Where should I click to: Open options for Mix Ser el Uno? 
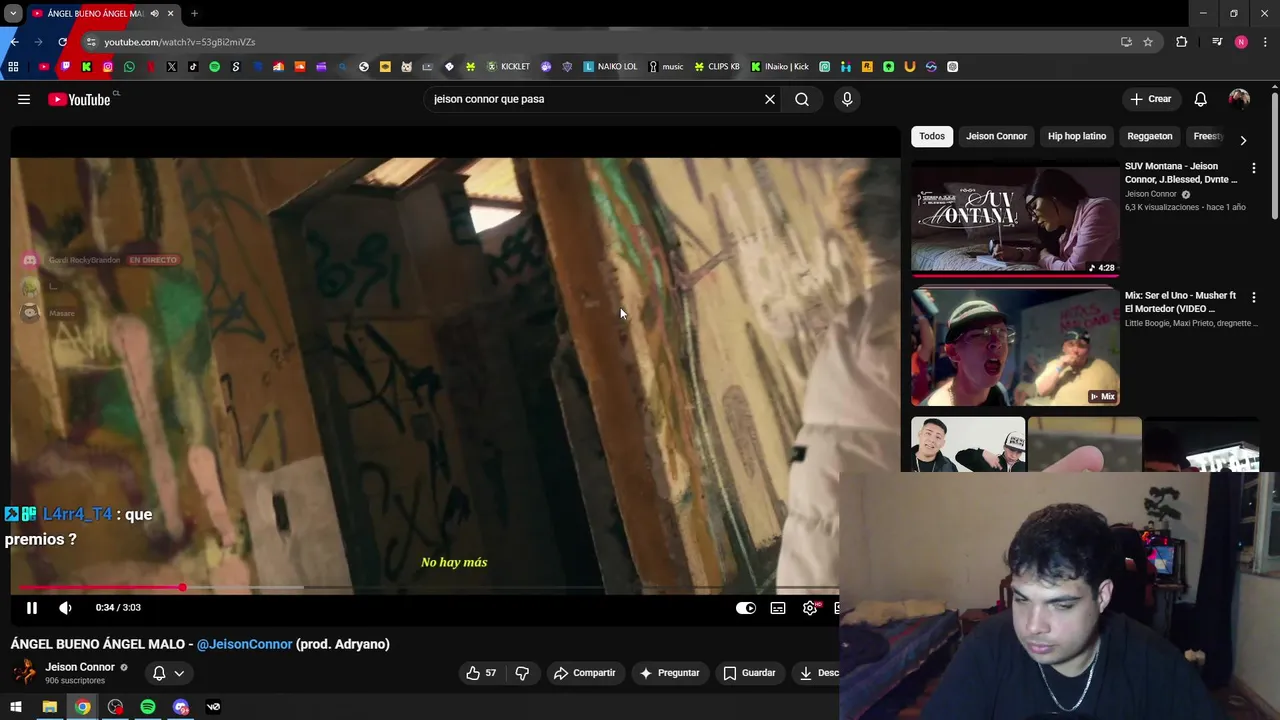1253,297
